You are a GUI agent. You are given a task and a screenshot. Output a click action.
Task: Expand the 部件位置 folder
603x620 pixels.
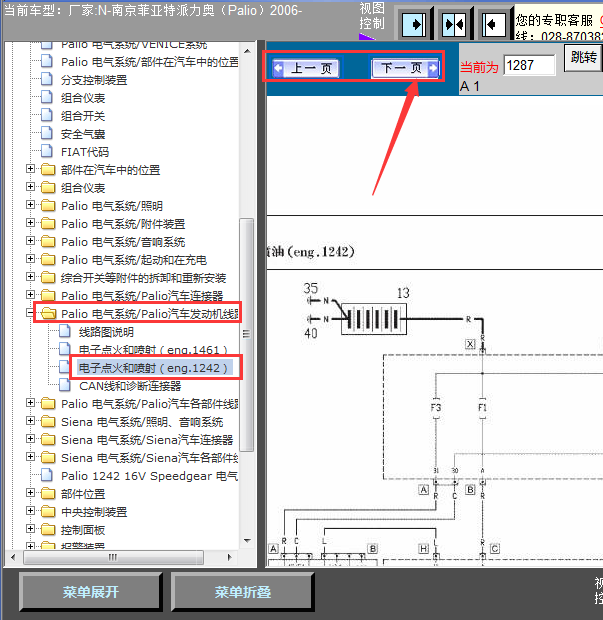[30, 493]
